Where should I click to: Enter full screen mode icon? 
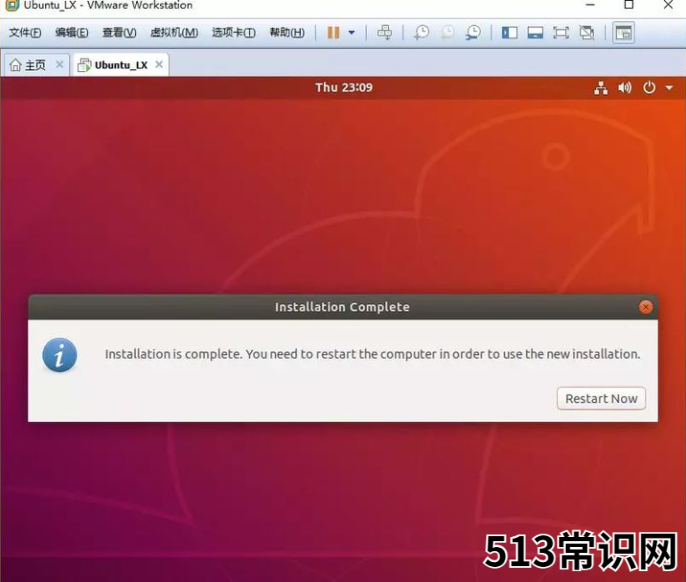(561, 33)
